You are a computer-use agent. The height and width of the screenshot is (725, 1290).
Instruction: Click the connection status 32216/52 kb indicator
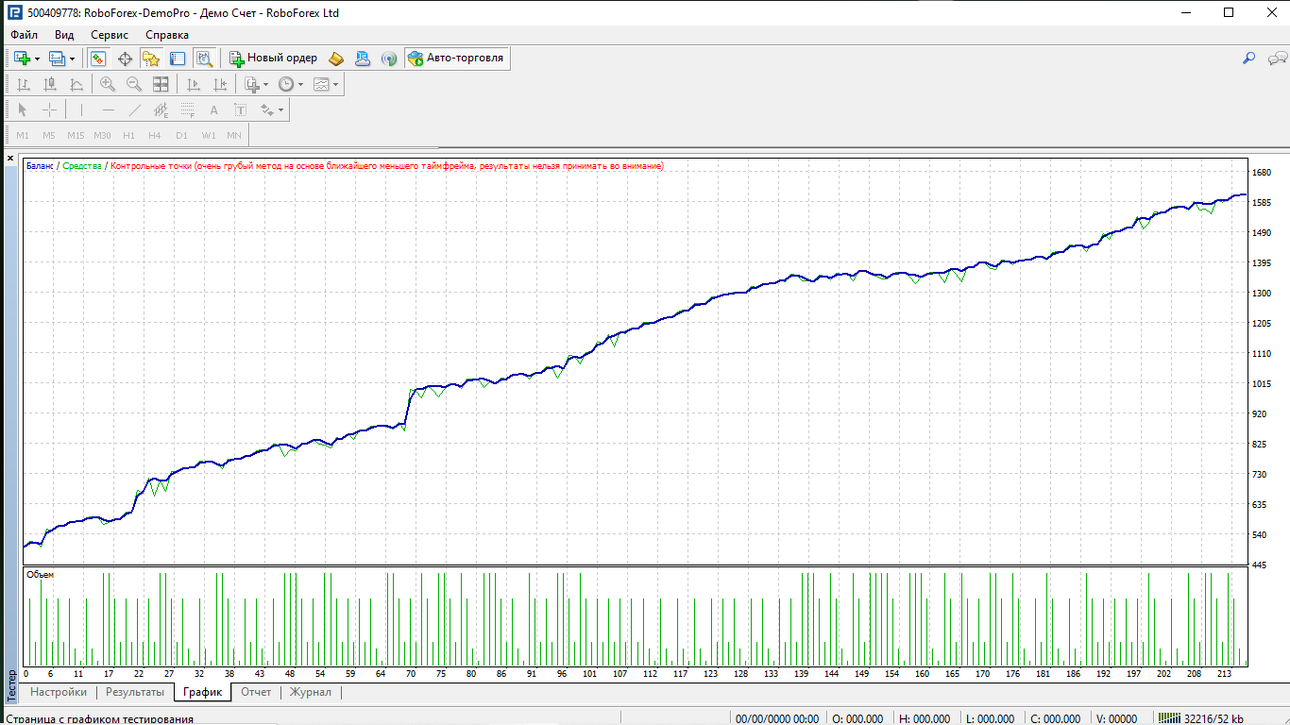1199,718
